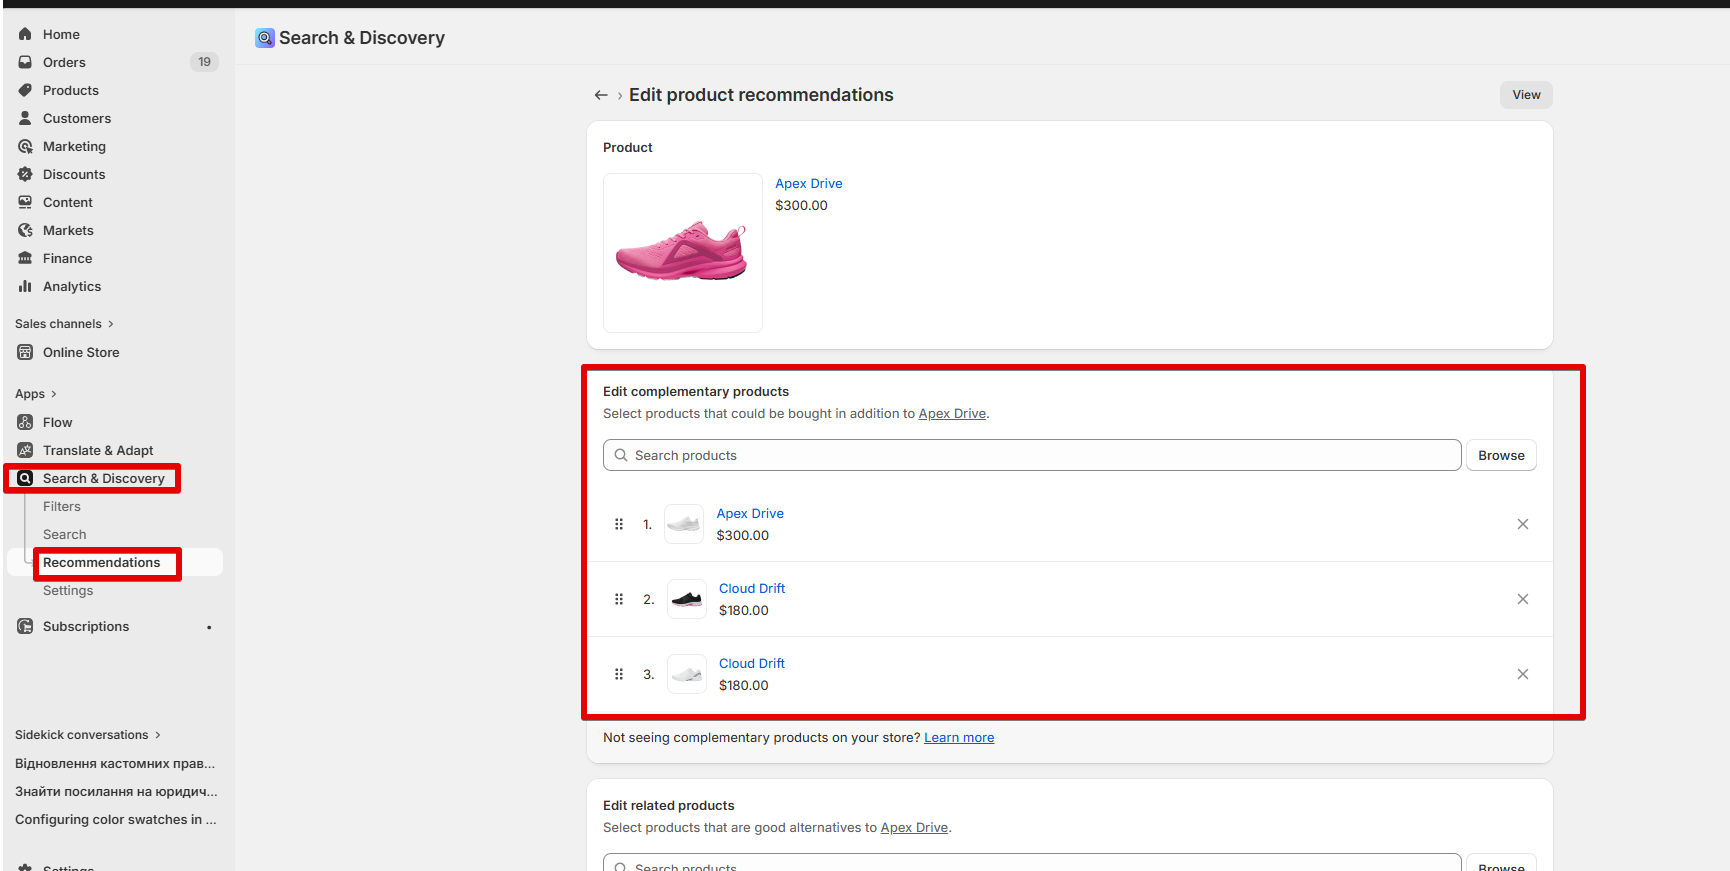Grab drag handle for row 1 Apex Drive
Image resolution: width=1730 pixels, height=871 pixels.
(x=619, y=524)
